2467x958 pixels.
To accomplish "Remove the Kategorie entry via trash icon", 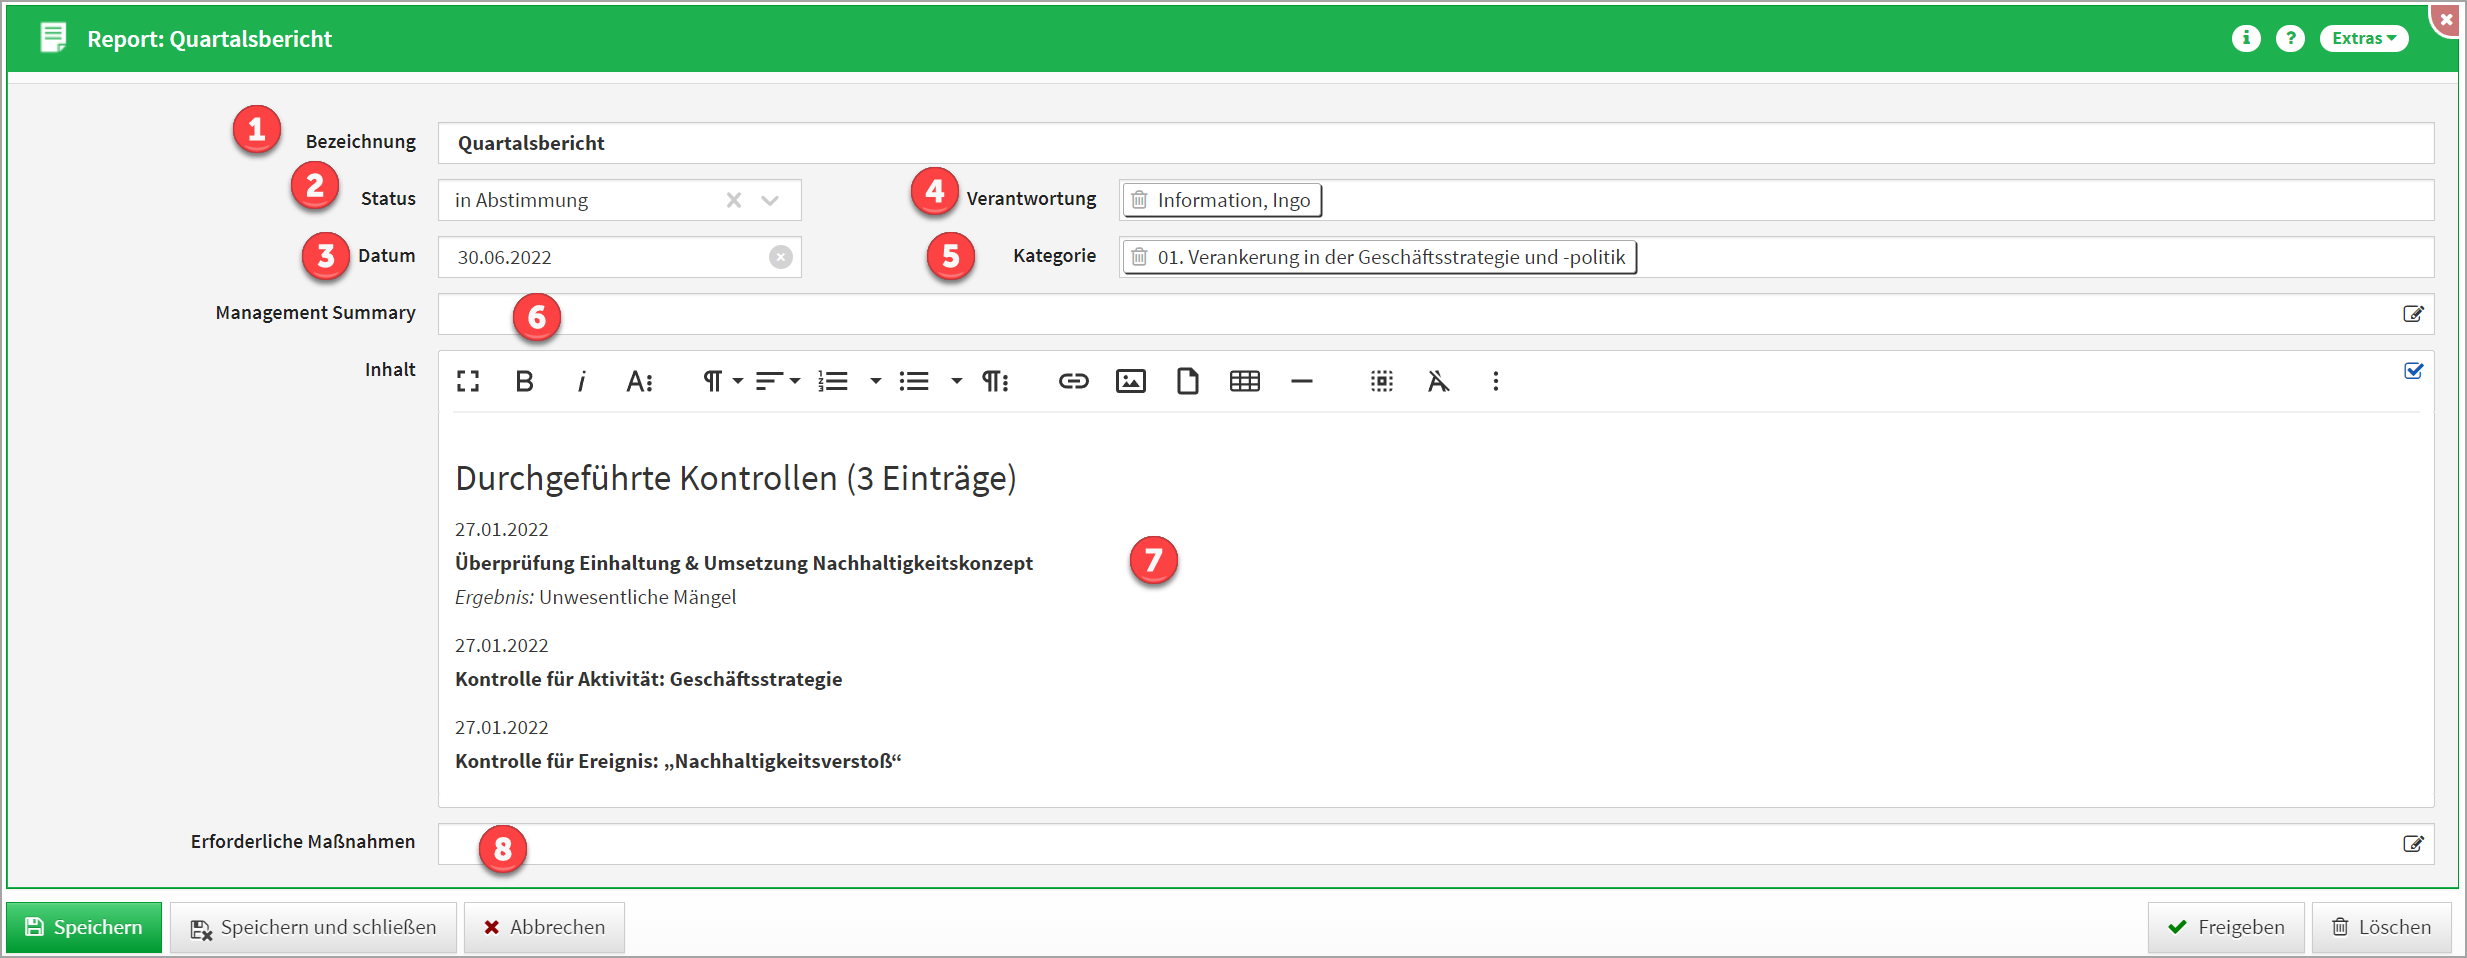I will pyautogui.click(x=1139, y=257).
